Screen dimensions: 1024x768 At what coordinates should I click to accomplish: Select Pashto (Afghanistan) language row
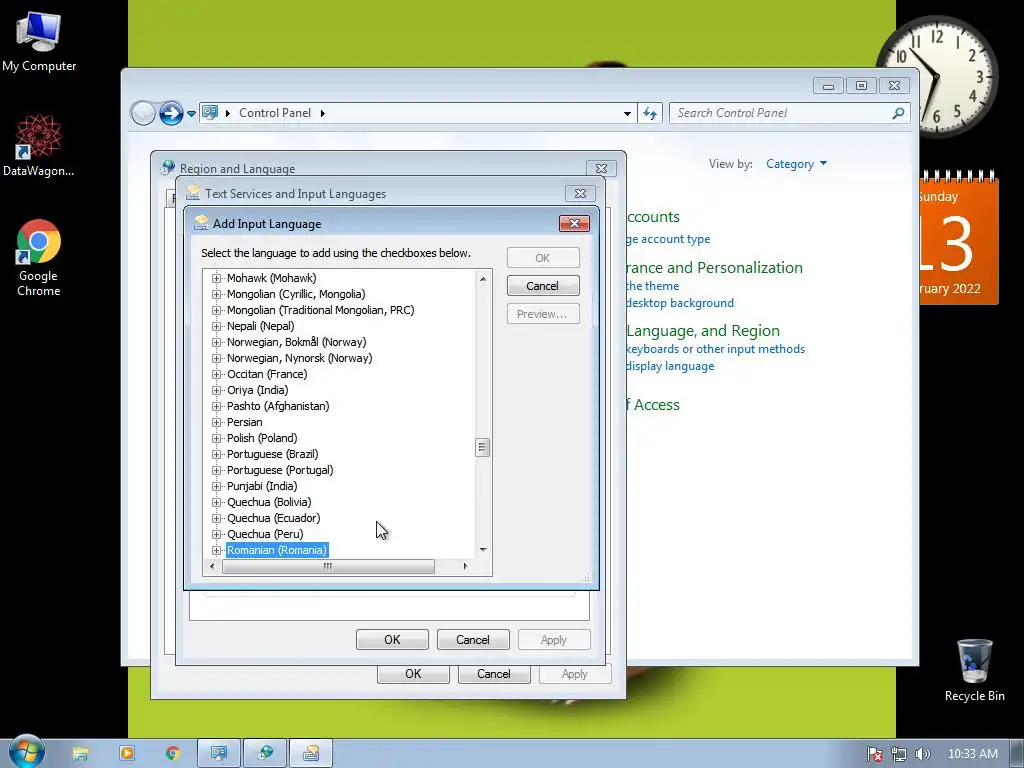(x=278, y=406)
